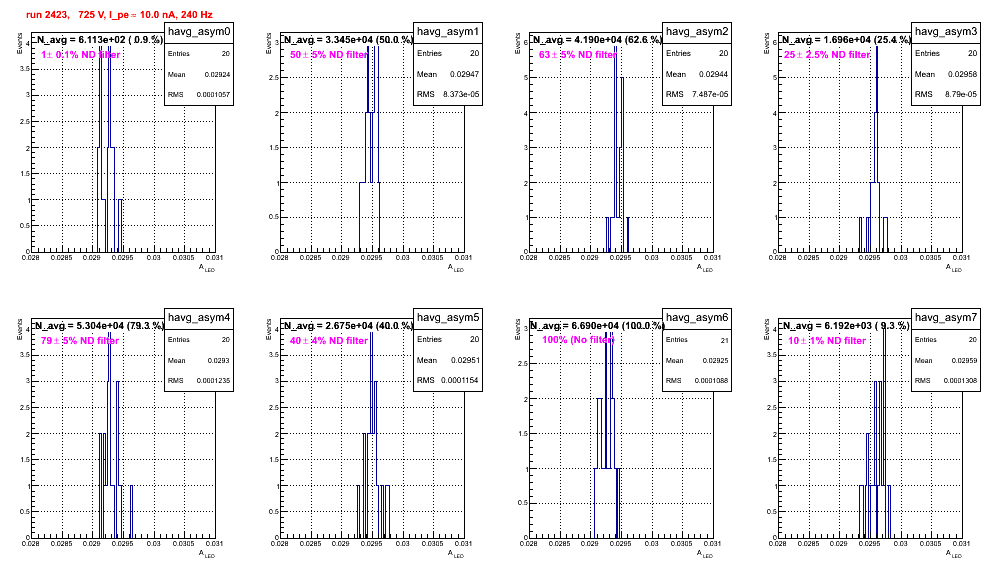The width and height of the screenshot is (996, 572).
Task: Click the Mean value 0.02944
Action: [714, 74]
